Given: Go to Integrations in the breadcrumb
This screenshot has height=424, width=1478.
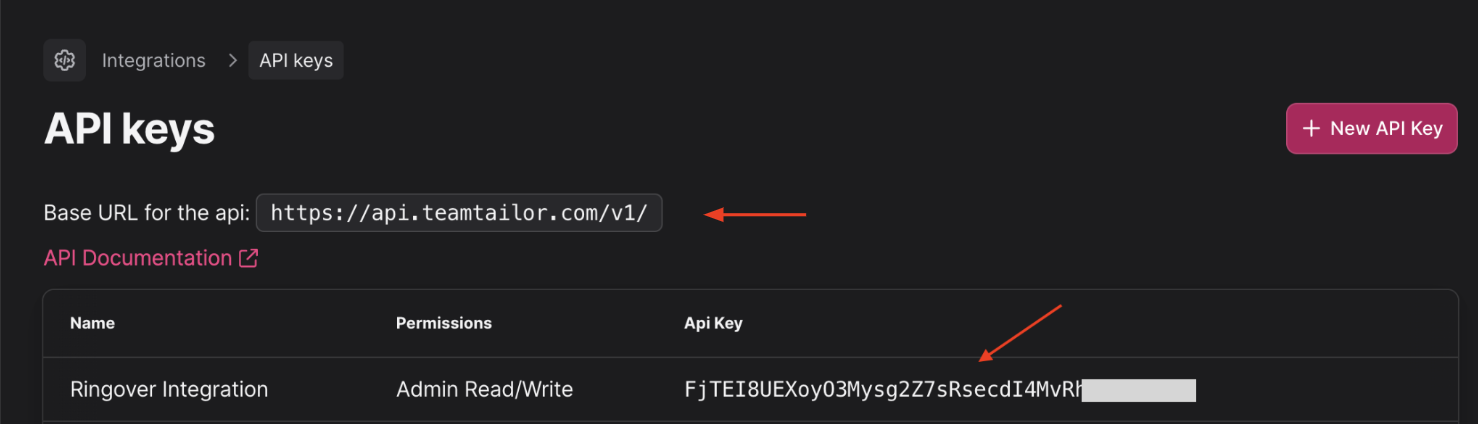Looking at the screenshot, I should tap(153, 60).
